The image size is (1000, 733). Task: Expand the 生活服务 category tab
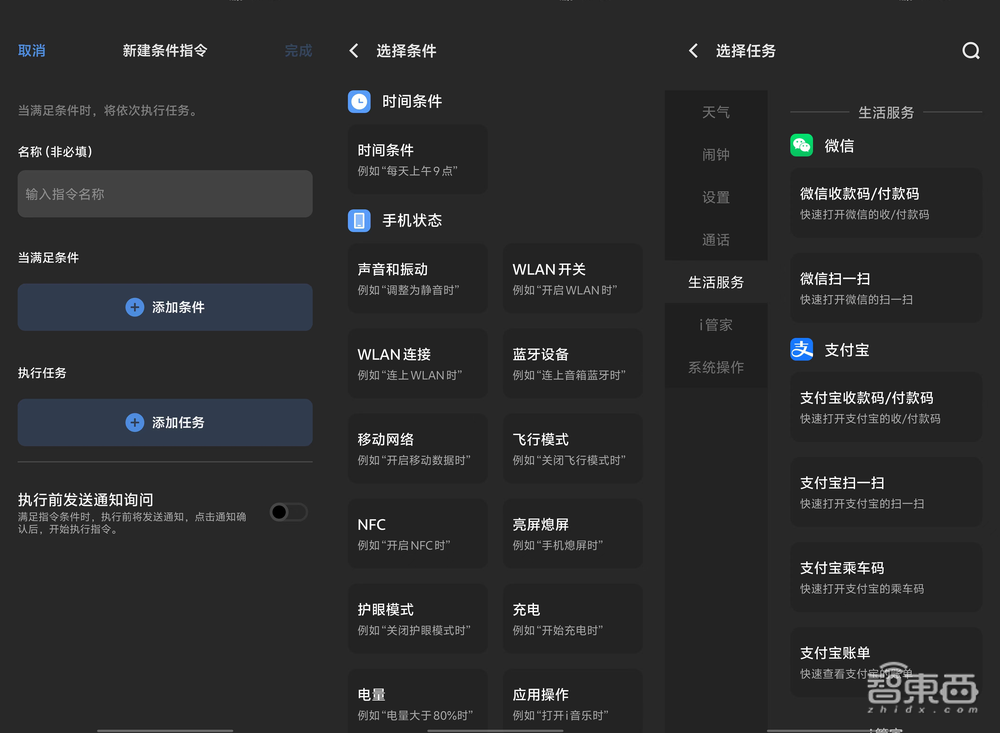(716, 282)
